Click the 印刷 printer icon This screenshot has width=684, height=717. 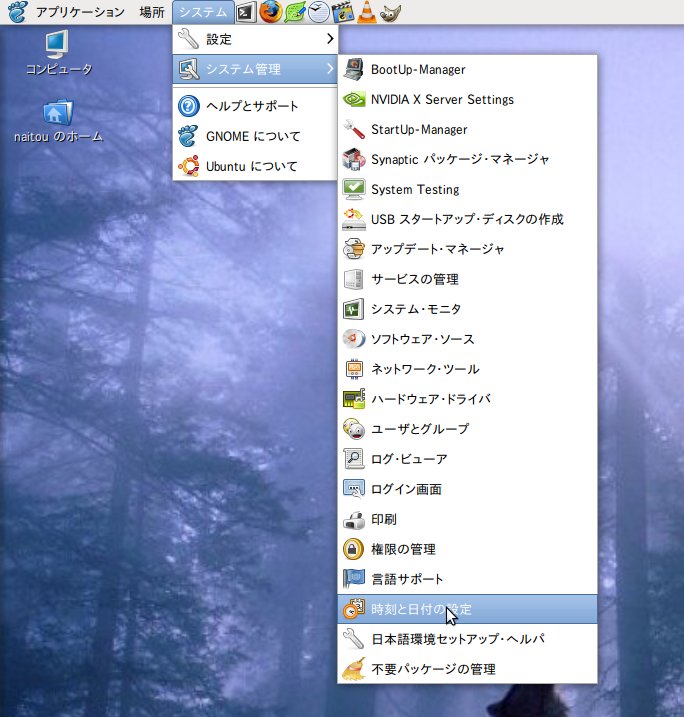pyautogui.click(x=354, y=519)
